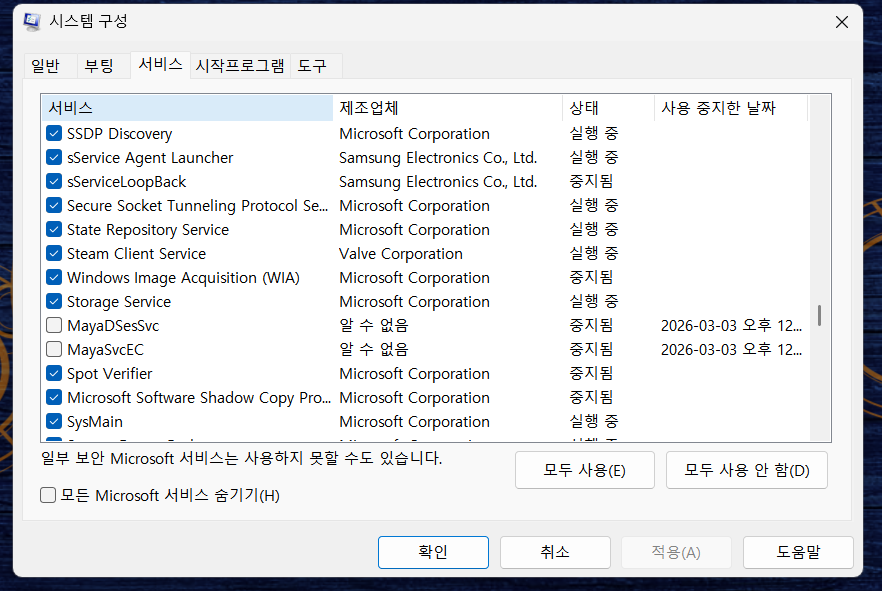
Task: Click the 모두 사용(E) button
Action: tap(584, 470)
